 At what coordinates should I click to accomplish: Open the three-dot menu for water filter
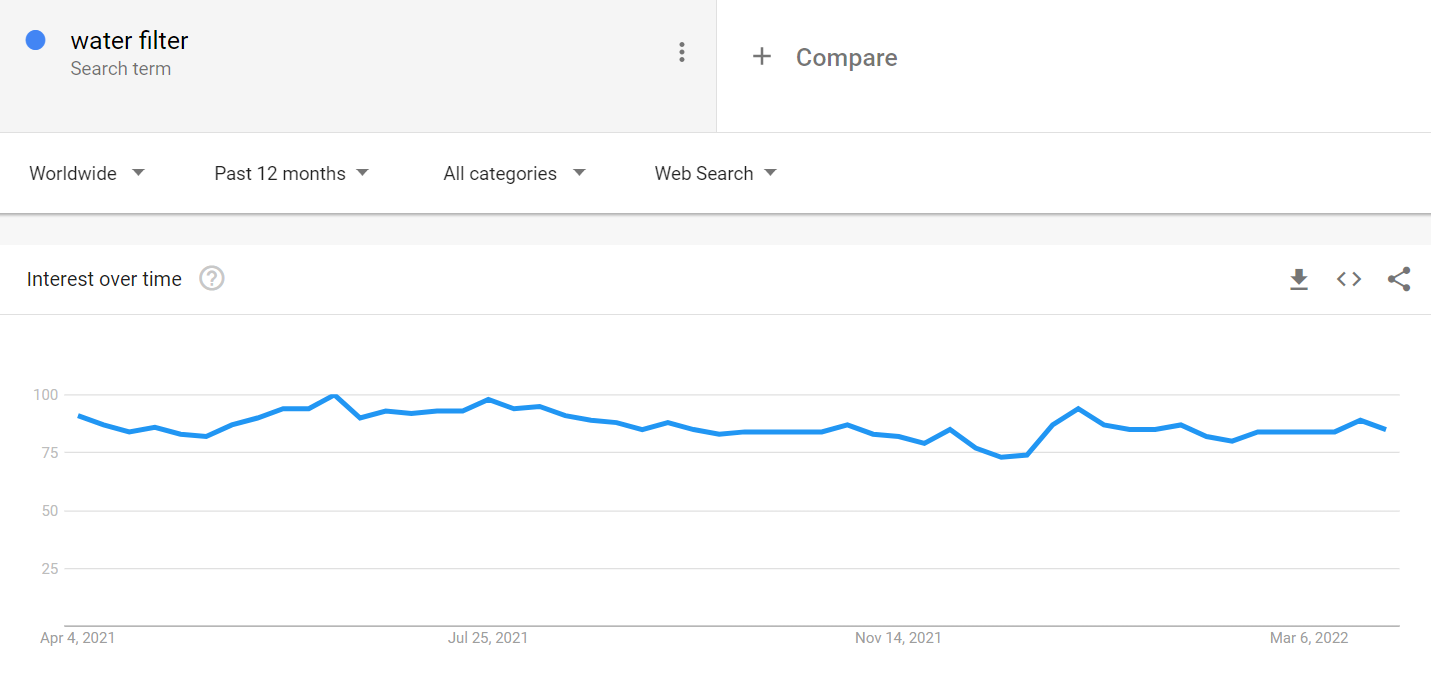tap(681, 52)
